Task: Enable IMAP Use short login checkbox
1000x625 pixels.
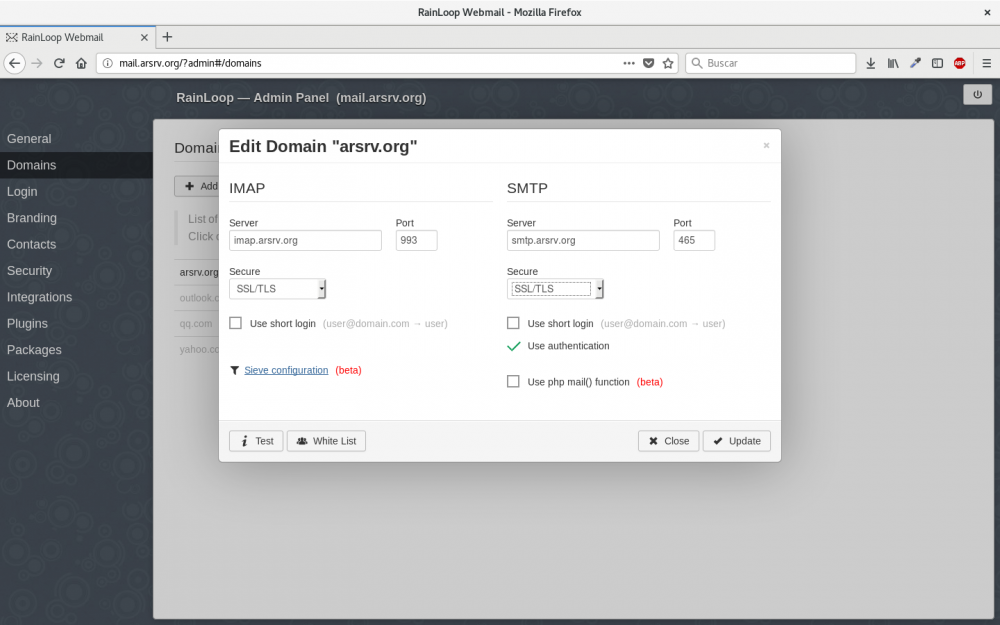Action: pos(235,323)
